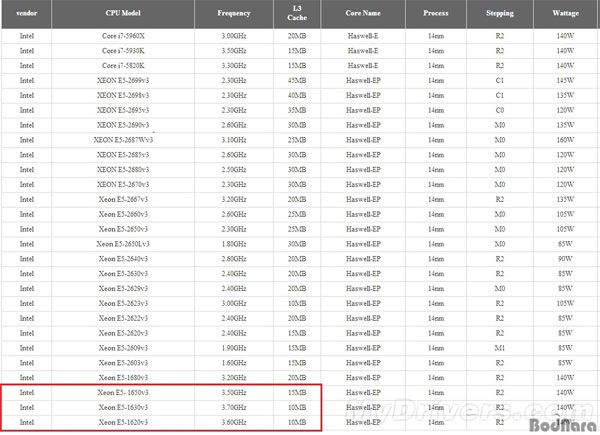Click the M1 stepping value
600x435 pixels.
click(500, 348)
